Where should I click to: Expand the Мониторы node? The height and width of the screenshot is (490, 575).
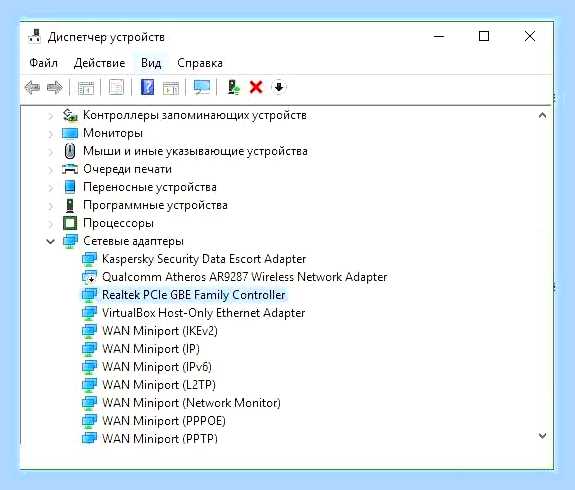[x=51, y=134]
